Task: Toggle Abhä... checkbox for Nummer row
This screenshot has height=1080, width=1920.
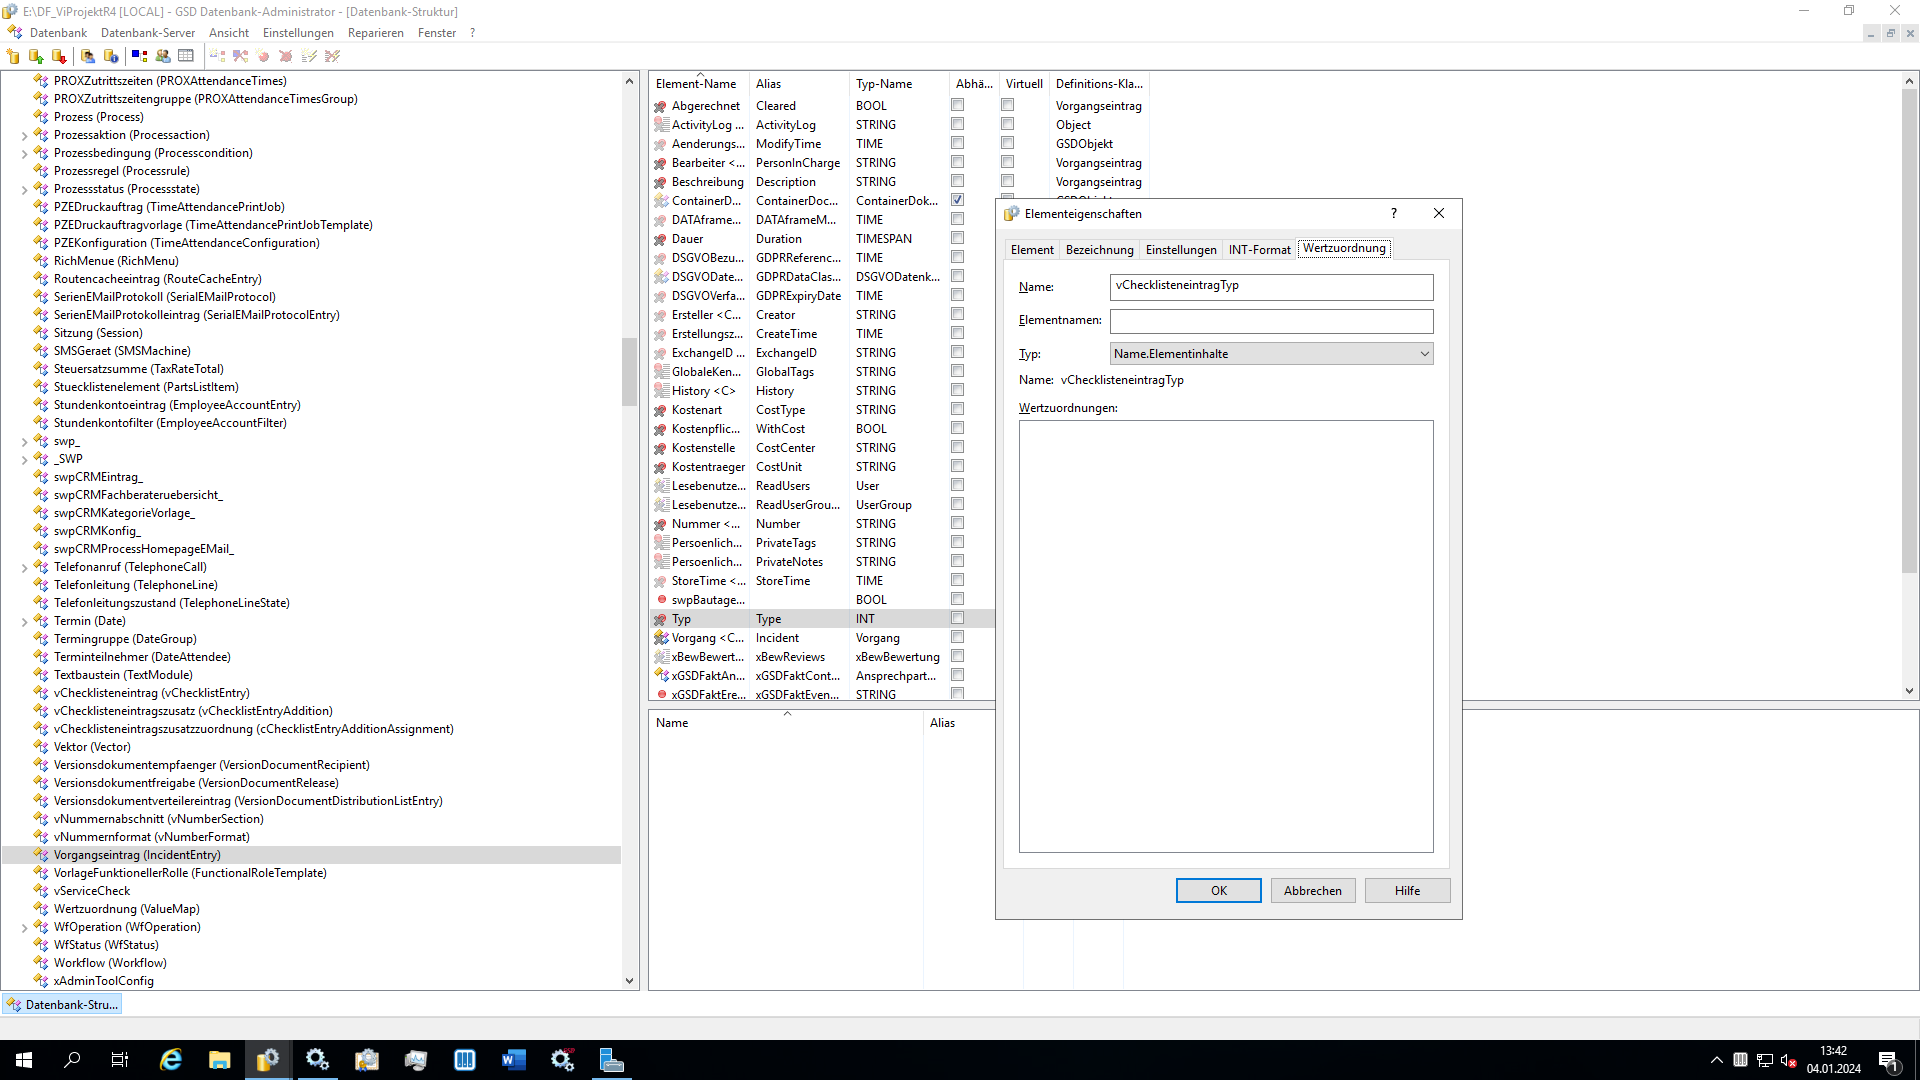Action: point(957,523)
